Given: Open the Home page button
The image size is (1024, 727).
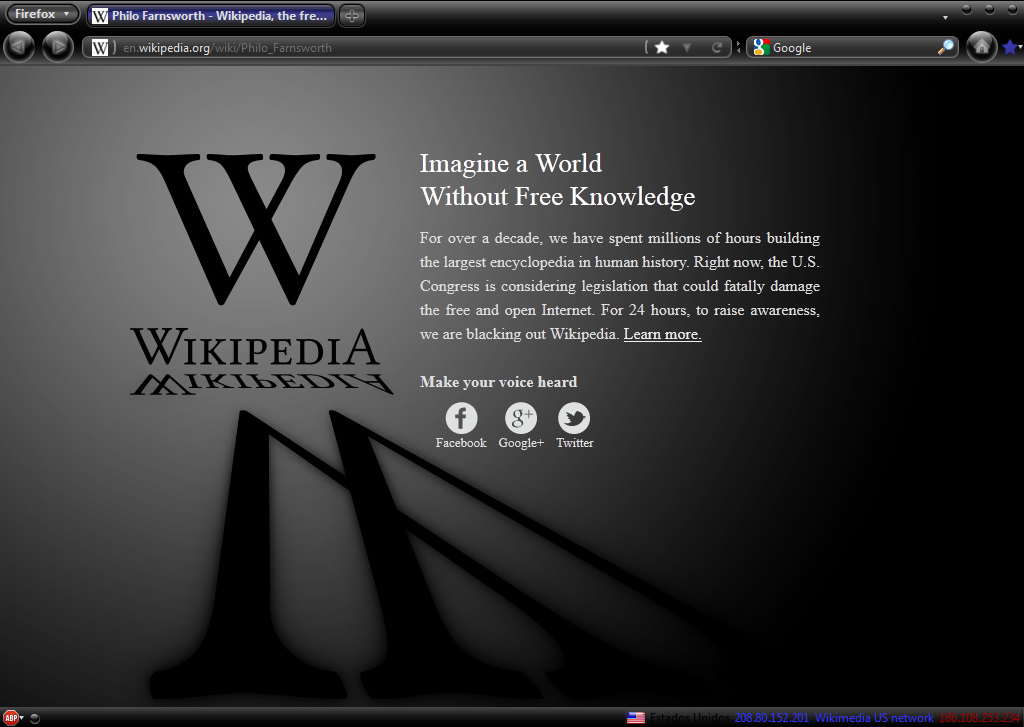Looking at the screenshot, I should 981,47.
